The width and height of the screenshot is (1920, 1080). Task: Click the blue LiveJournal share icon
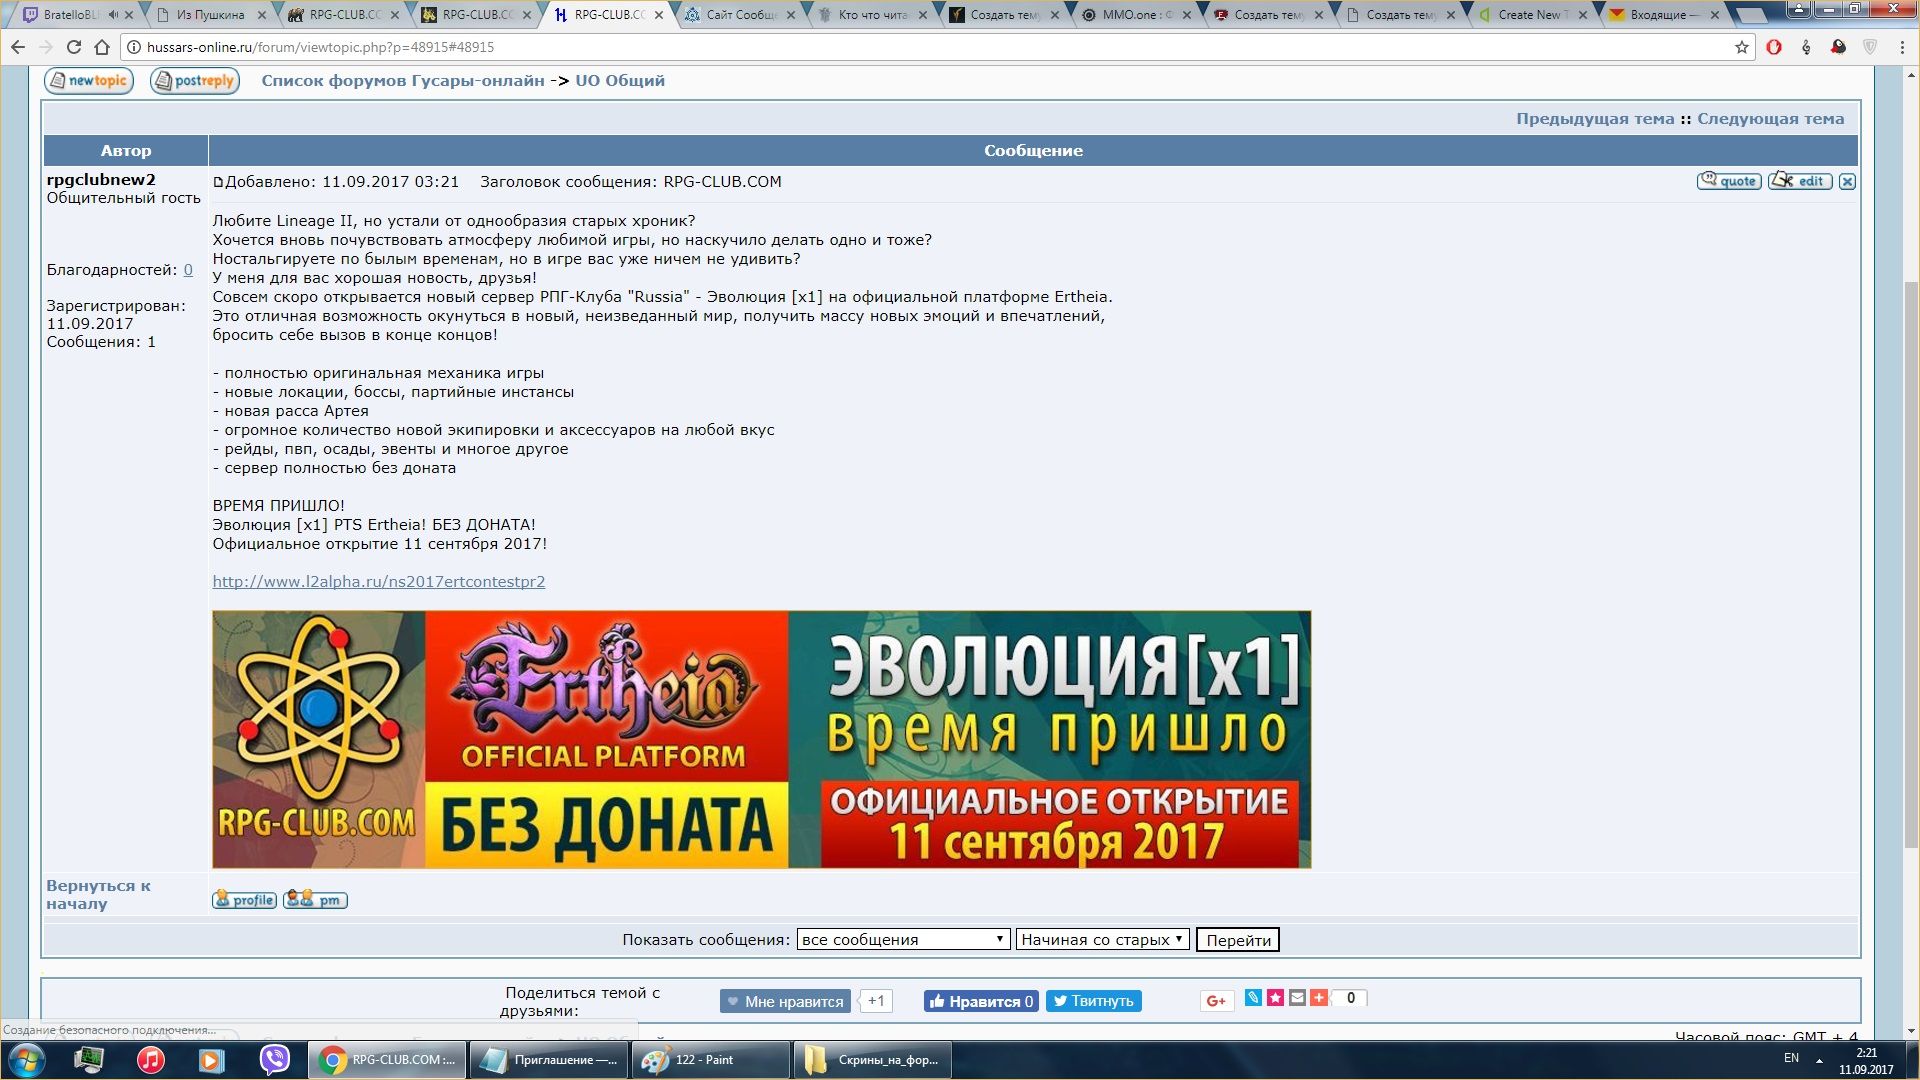[x=1253, y=998]
